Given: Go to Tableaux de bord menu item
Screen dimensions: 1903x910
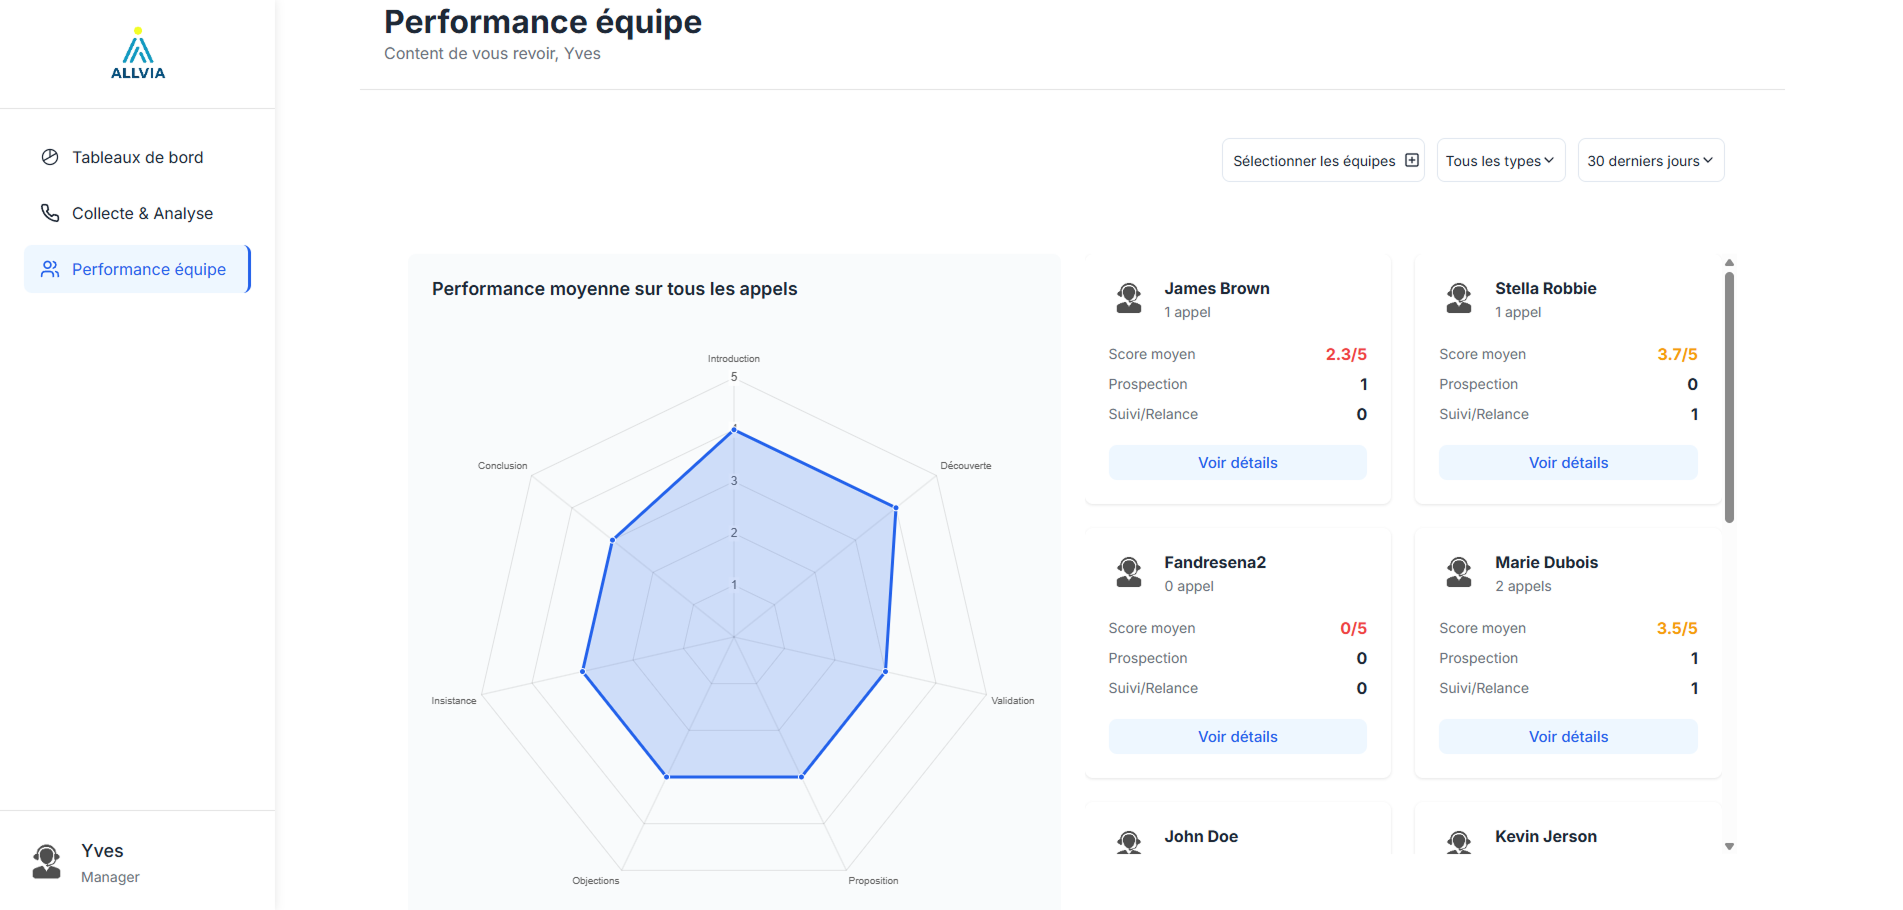Looking at the screenshot, I should (x=137, y=157).
